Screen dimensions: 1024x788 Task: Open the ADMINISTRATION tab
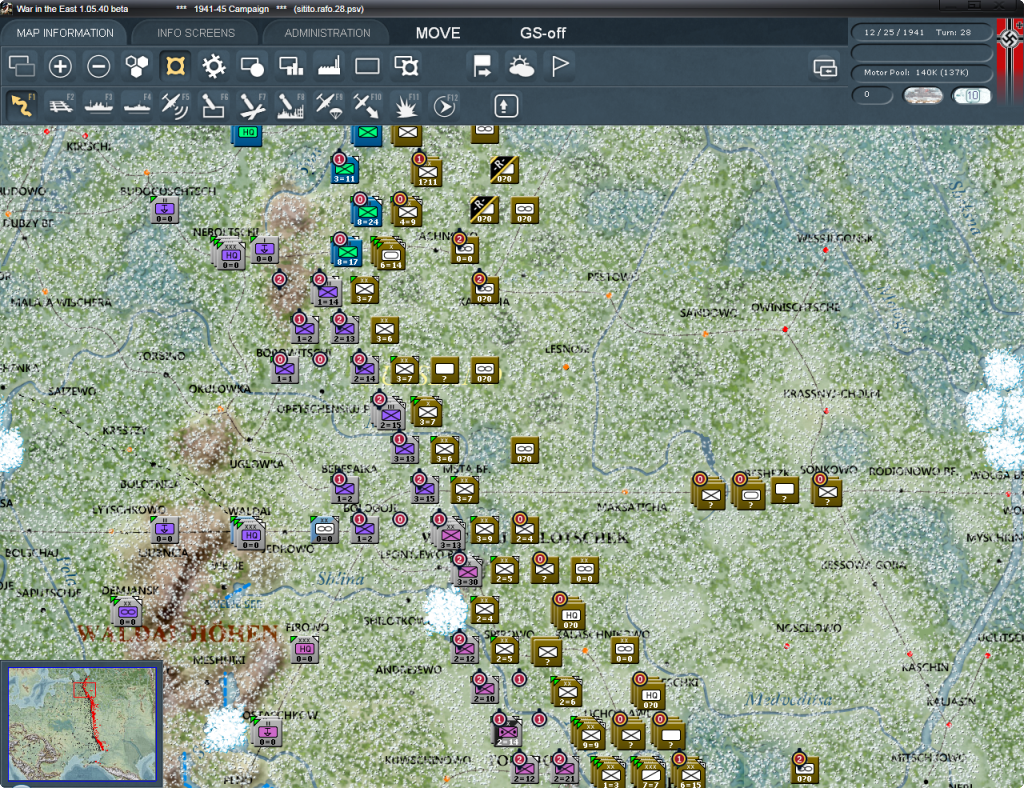point(327,33)
